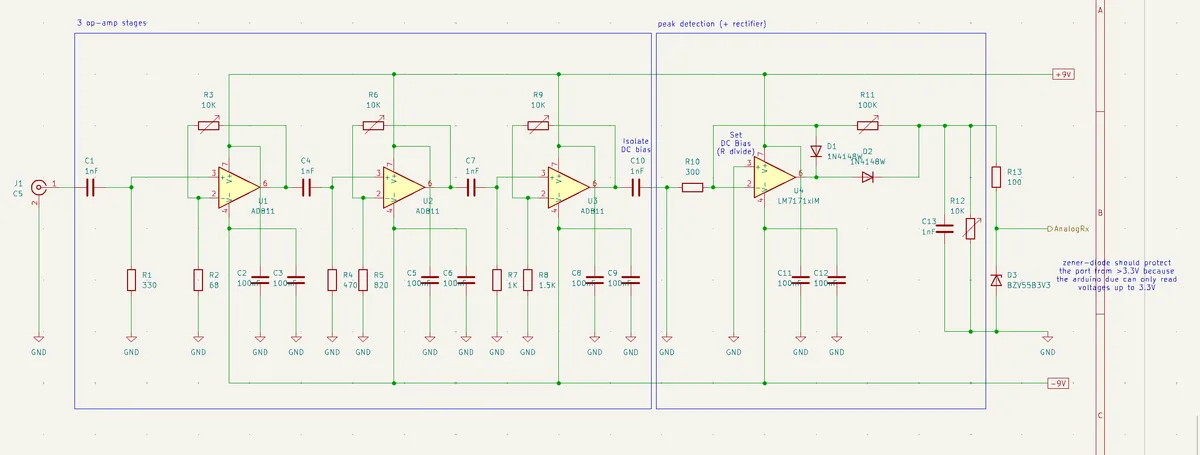Select diode D2 symbol
The image size is (1200, 455).
(867, 176)
